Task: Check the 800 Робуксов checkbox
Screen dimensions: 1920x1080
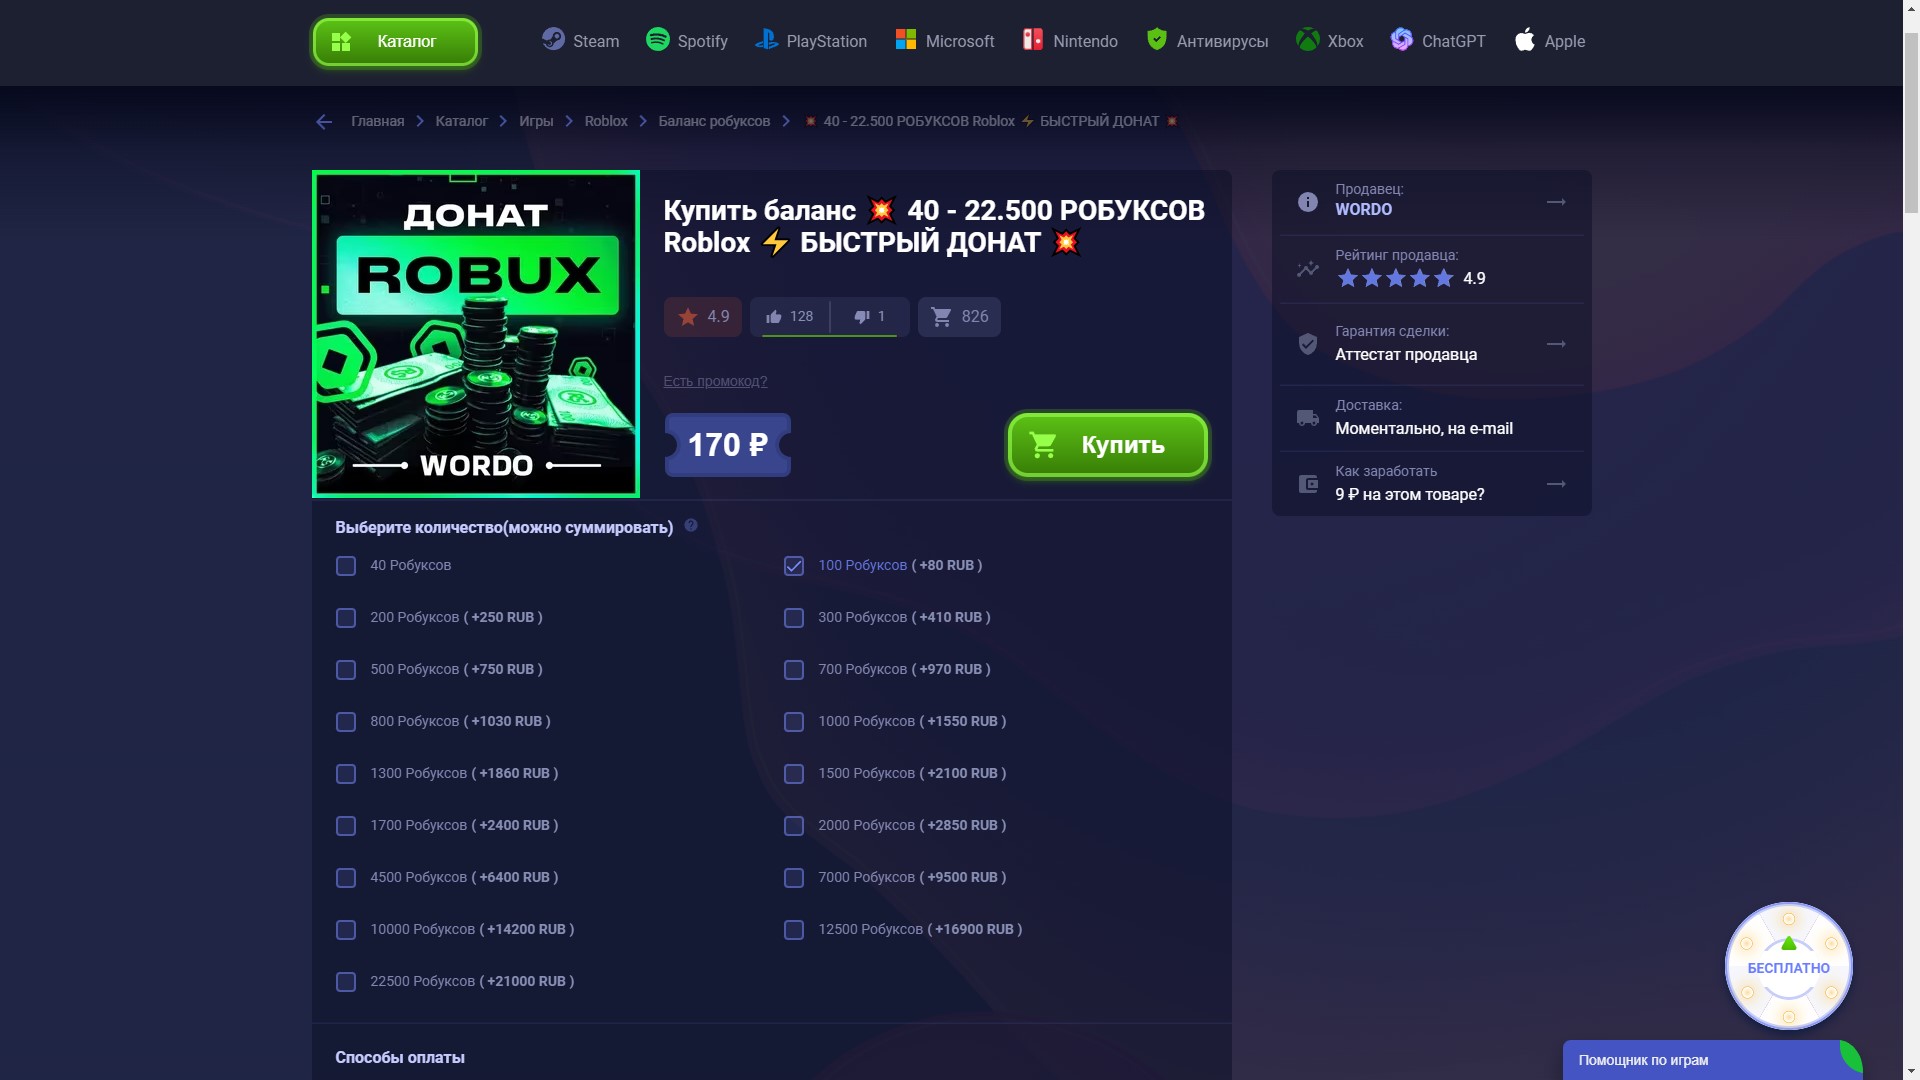Action: tap(346, 722)
